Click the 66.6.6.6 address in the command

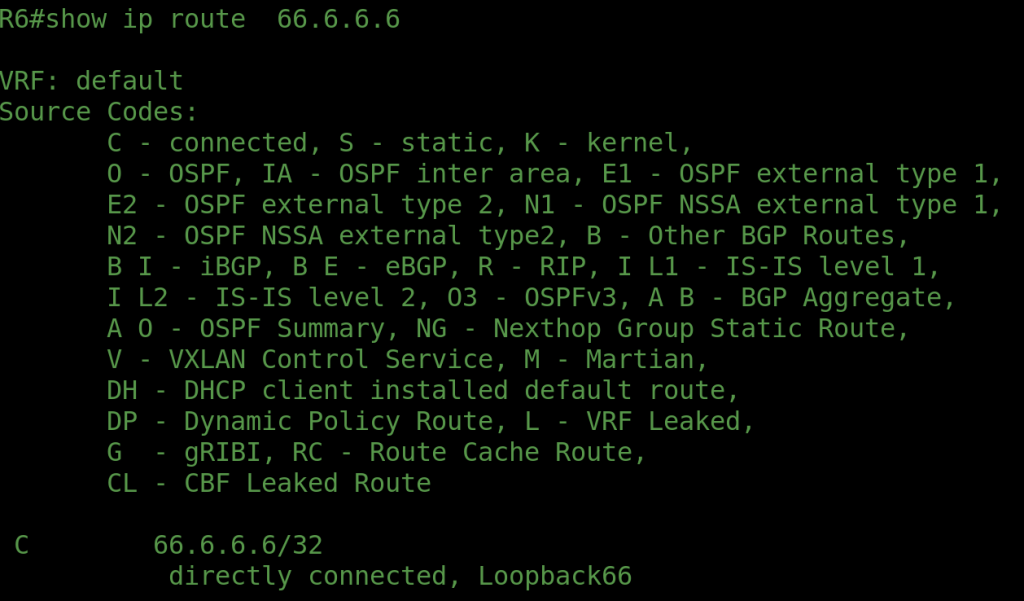[338, 19]
